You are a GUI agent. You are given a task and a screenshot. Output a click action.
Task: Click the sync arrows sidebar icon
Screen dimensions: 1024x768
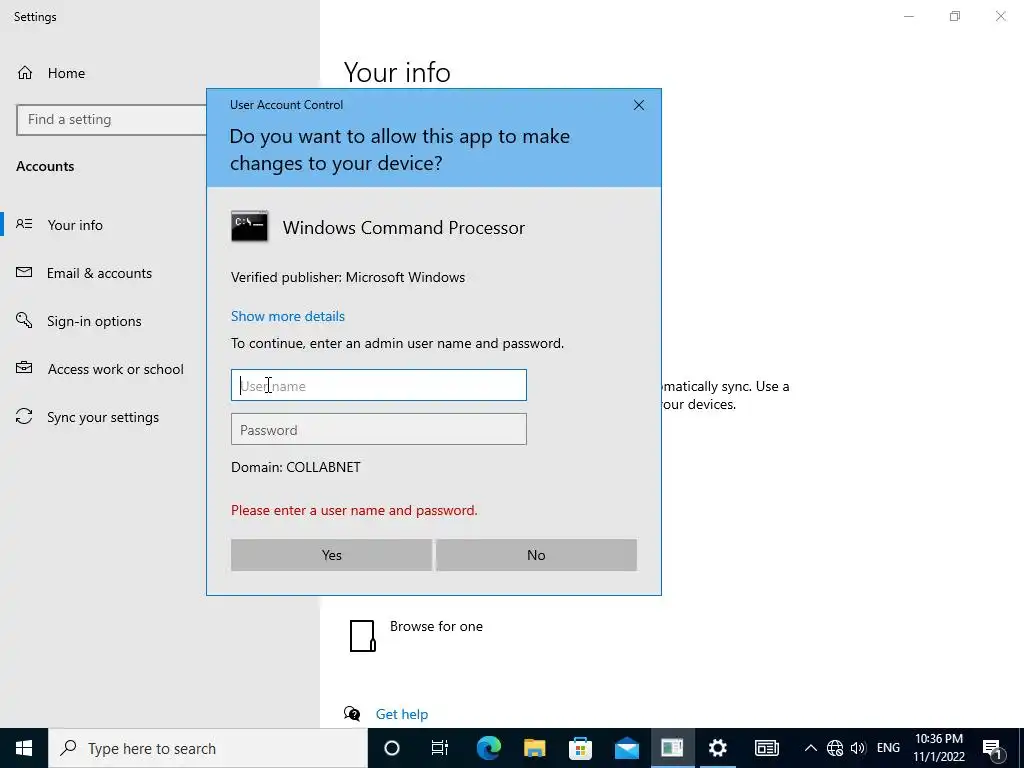pos(24,416)
